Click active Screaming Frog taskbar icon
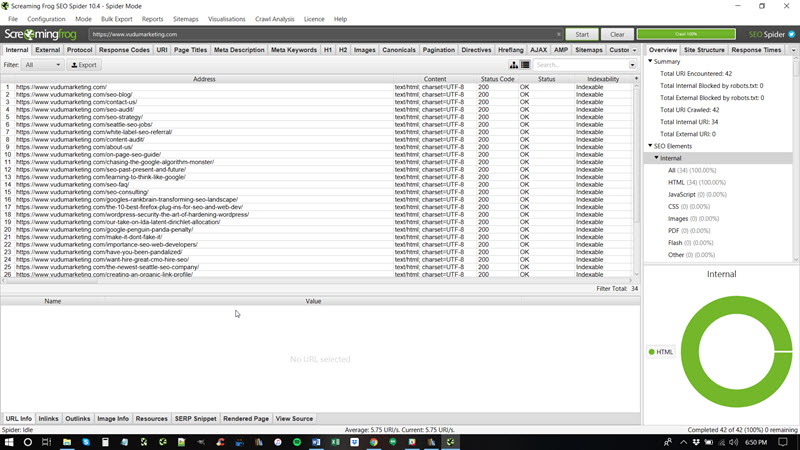This screenshot has height=450, width=800. click(x=451, y=442)
